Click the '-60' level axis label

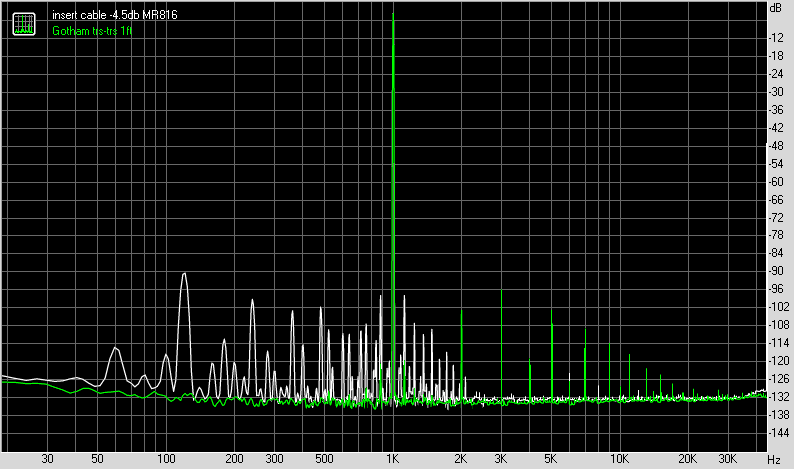776,182
